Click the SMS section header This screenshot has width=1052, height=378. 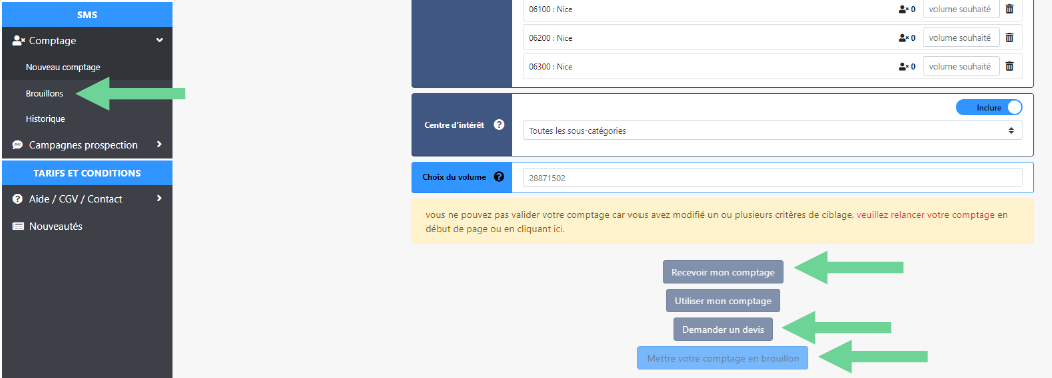tap(87, 15)
